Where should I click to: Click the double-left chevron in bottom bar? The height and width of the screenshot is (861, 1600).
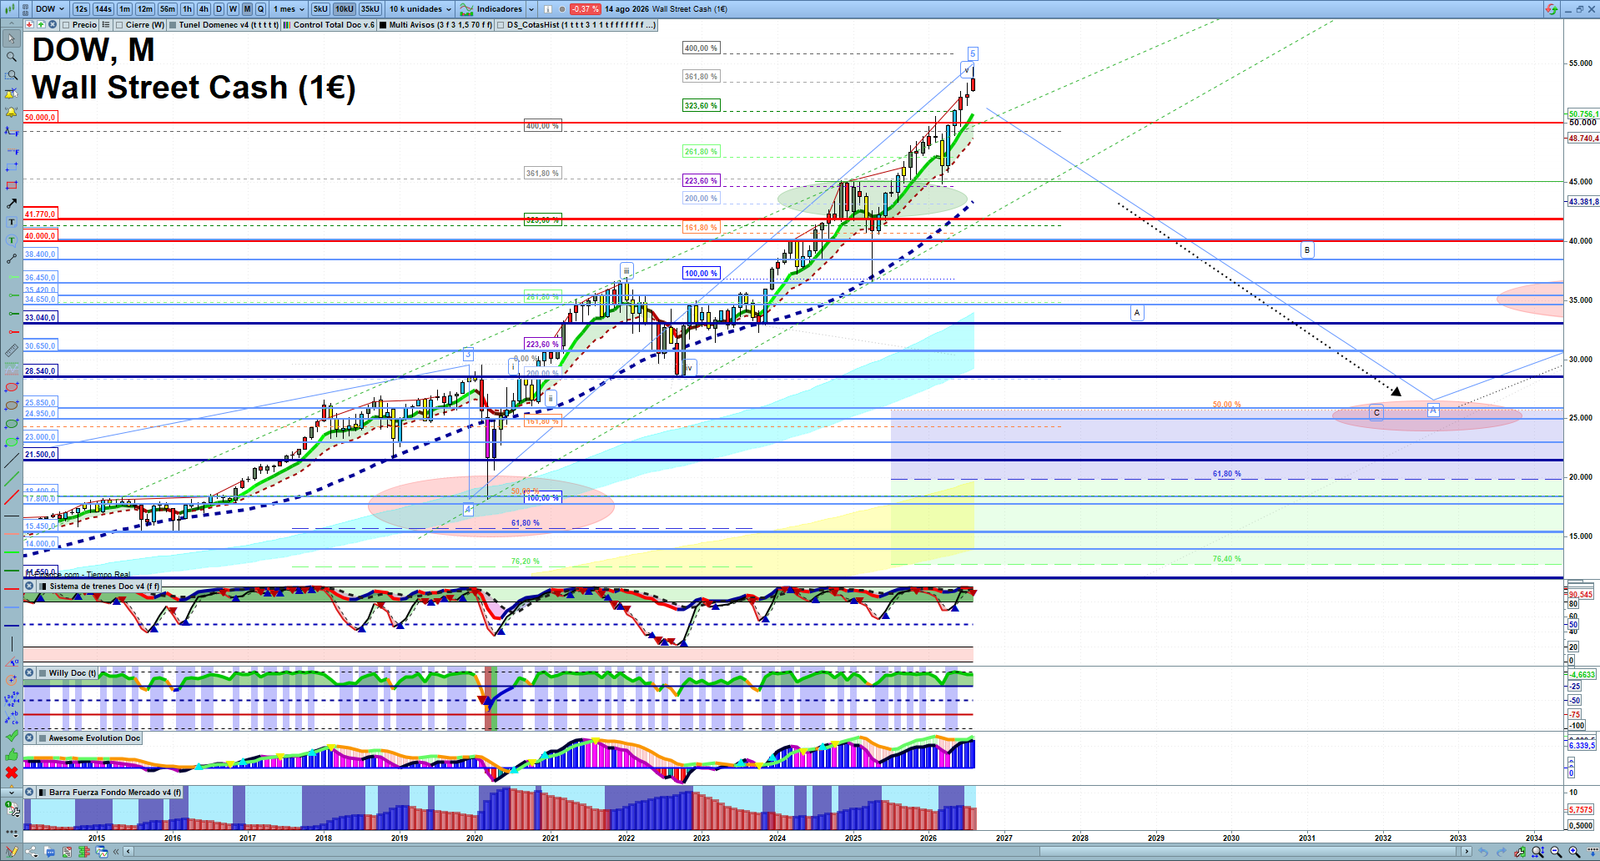[116, 852]
